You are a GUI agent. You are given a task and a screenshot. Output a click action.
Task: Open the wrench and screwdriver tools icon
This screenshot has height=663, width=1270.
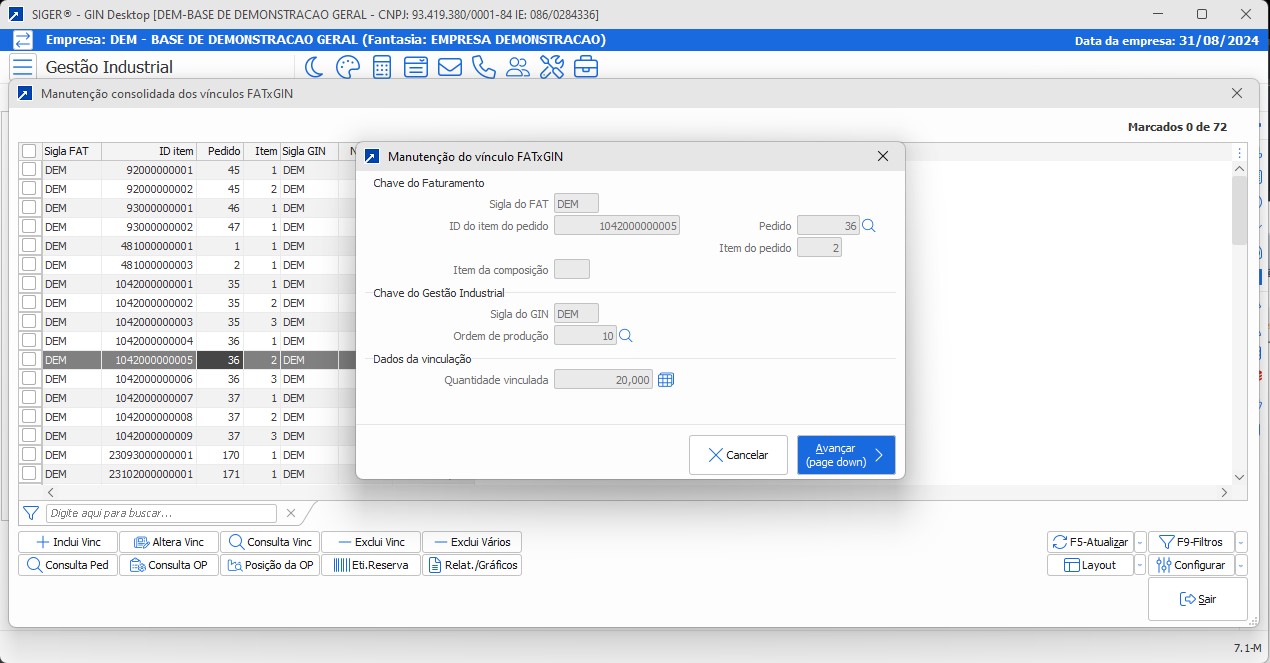click(x=552, y=67)
